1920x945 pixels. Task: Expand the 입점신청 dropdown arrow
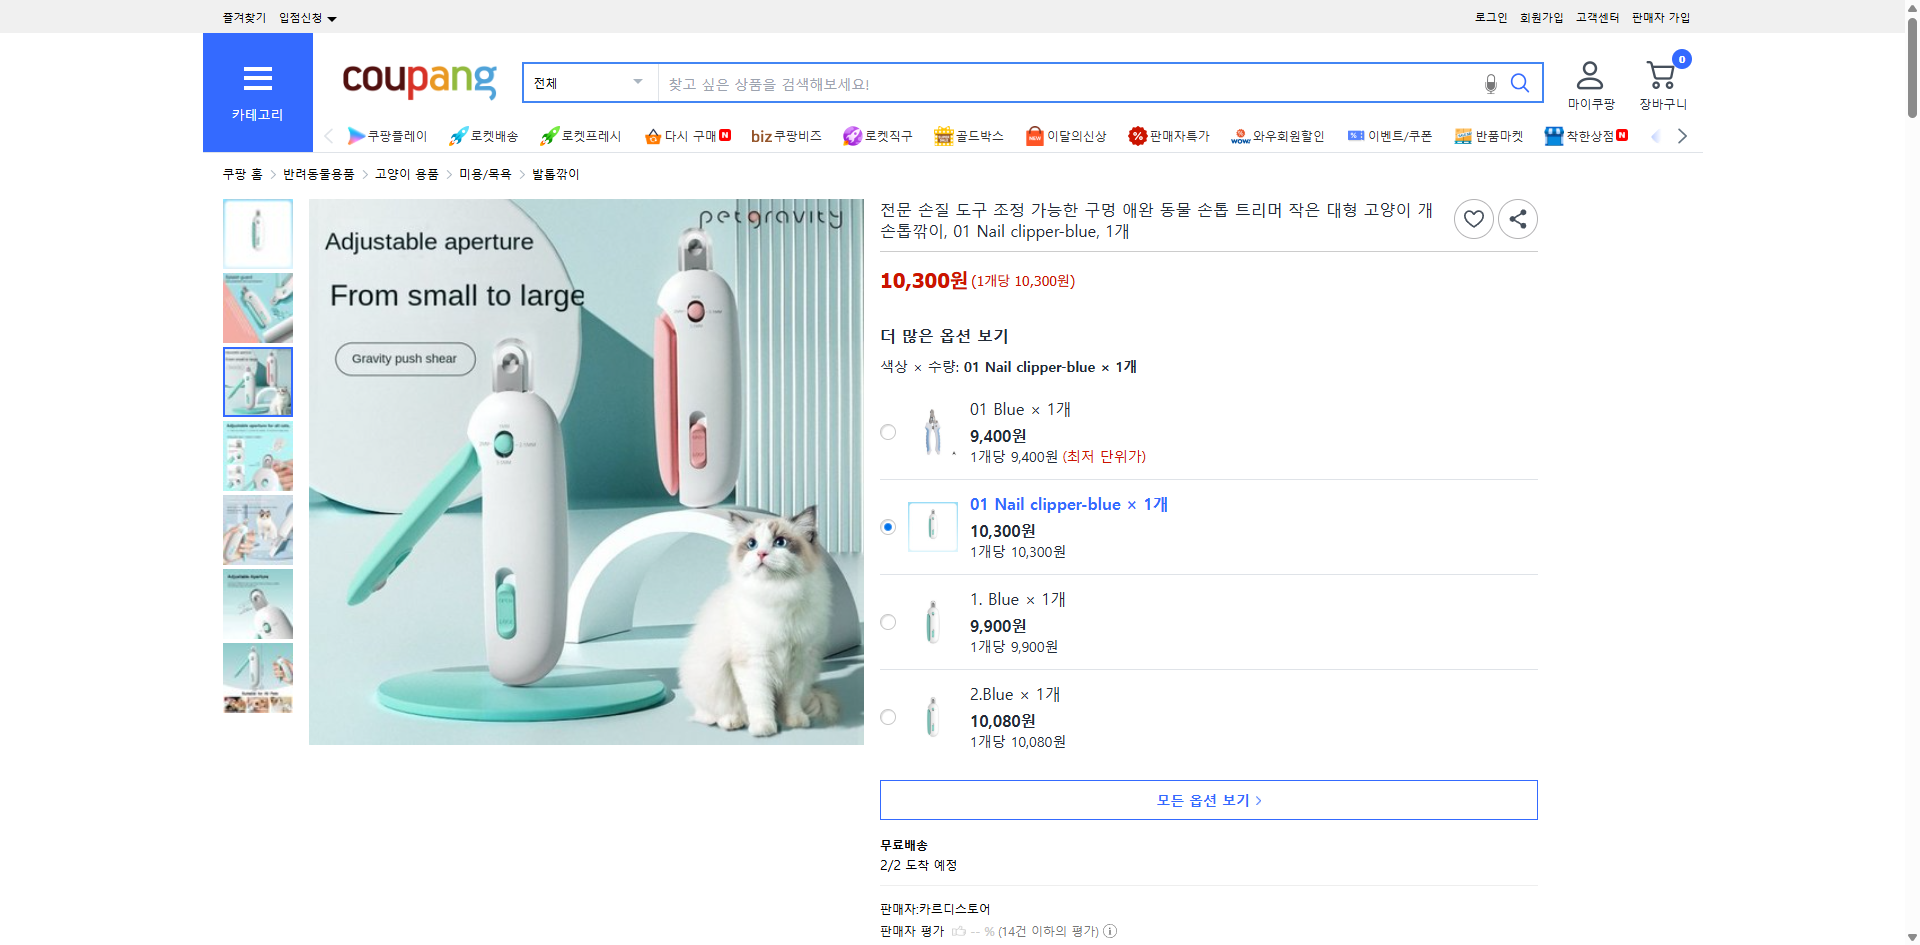pos(333,17)
